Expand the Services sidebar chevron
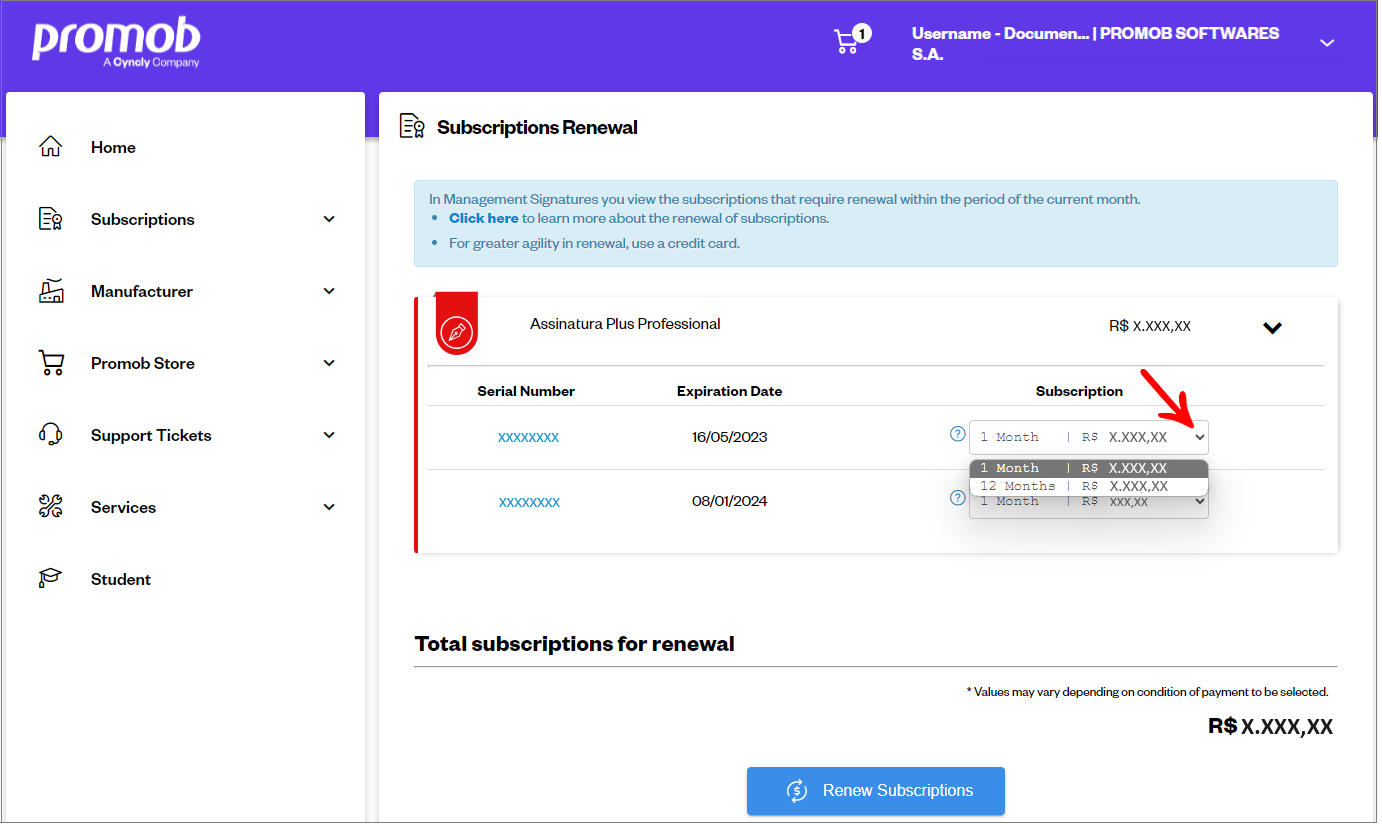Screen dimensions: 1382x831 click(329, 507)
